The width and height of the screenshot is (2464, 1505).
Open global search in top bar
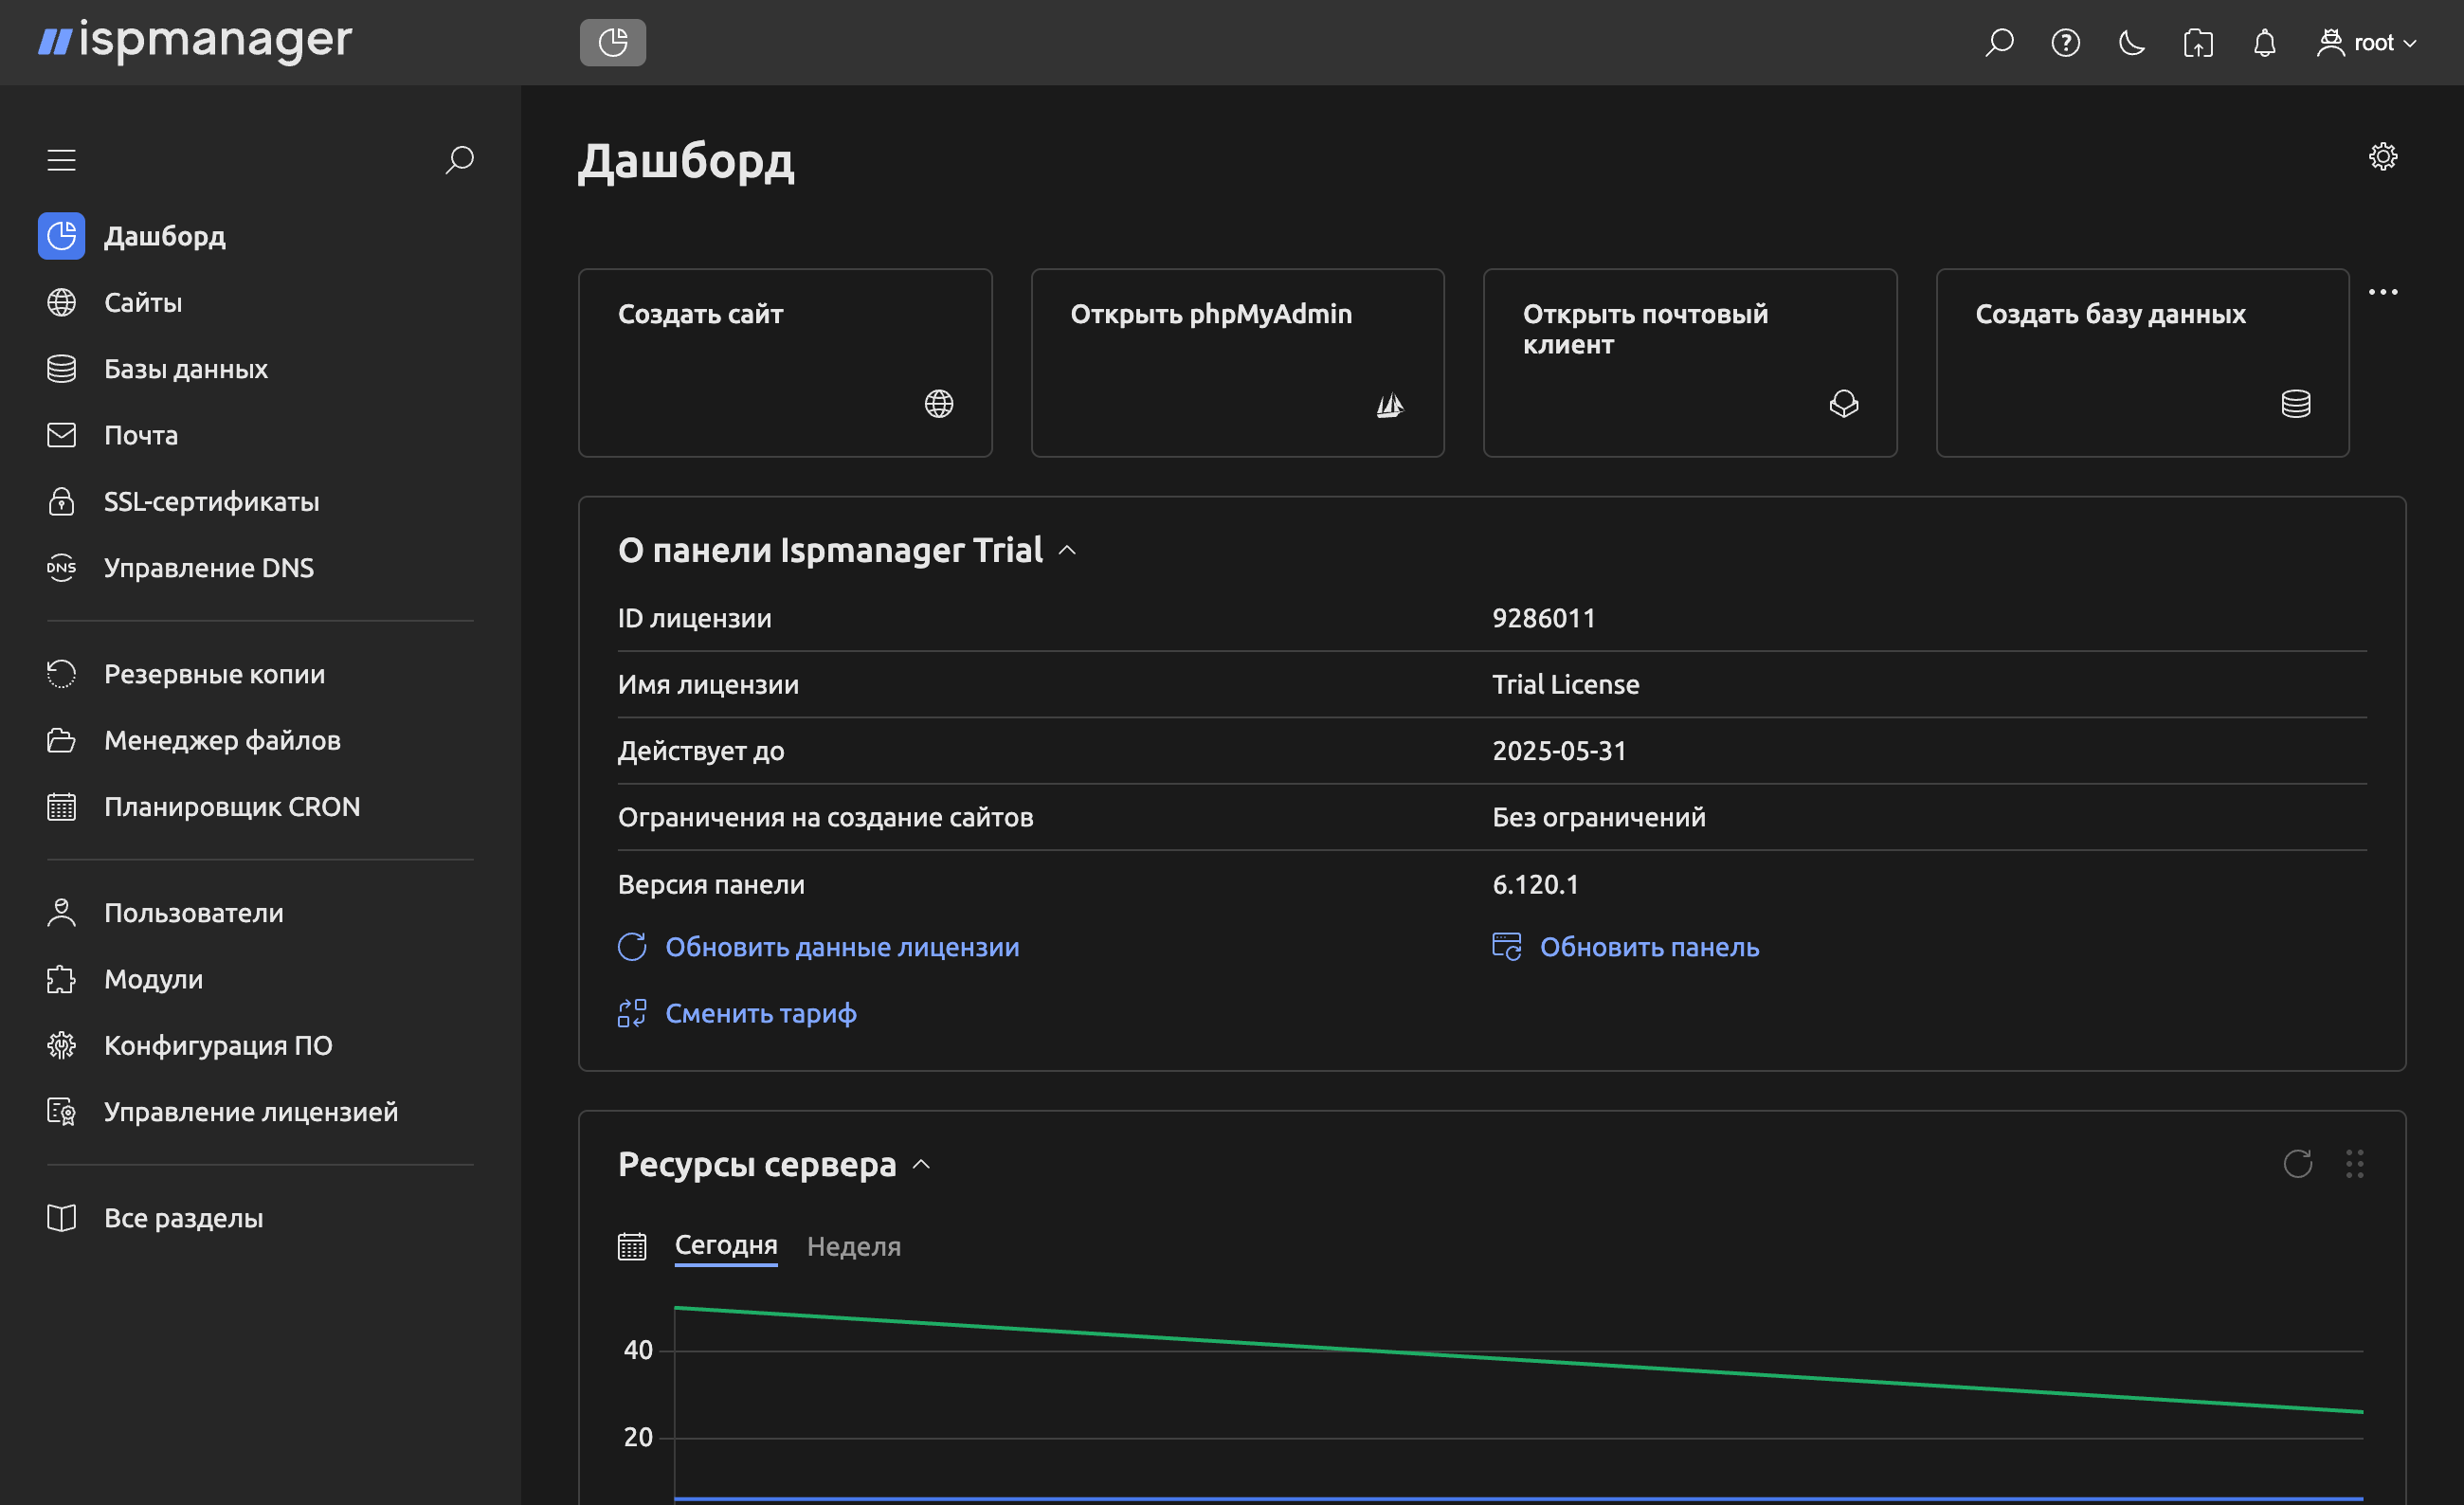coord(1999,42)
